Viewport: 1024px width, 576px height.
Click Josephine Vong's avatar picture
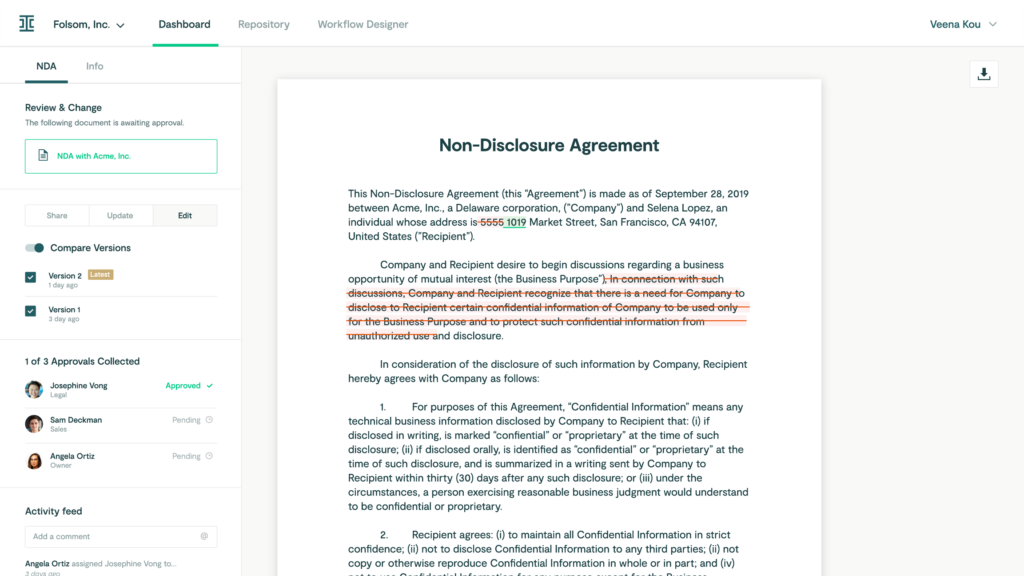tap(33, 389)
